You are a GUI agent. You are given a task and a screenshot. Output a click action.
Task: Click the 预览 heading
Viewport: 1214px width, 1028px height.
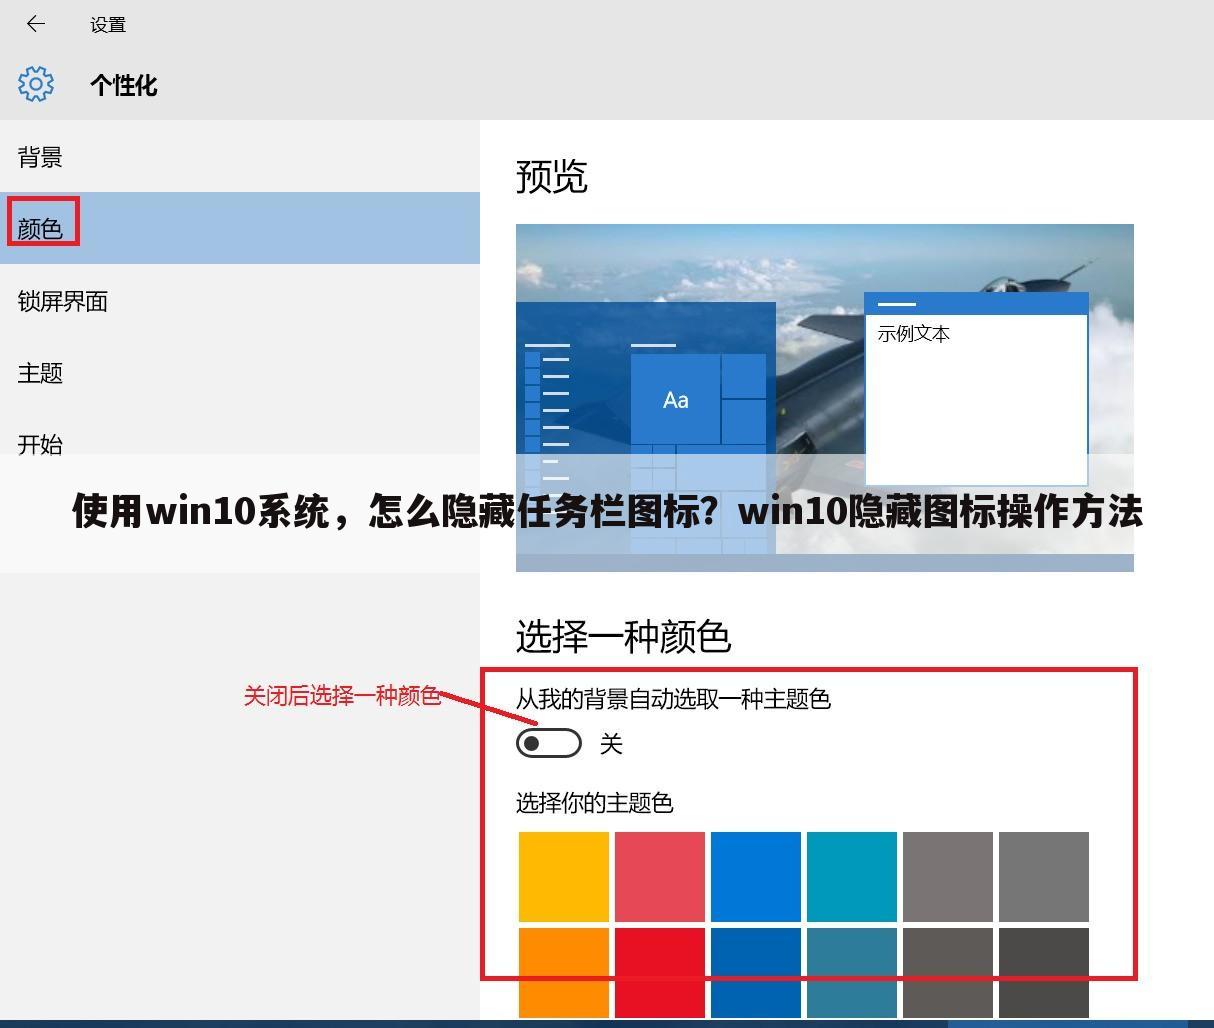click(552, 176)
